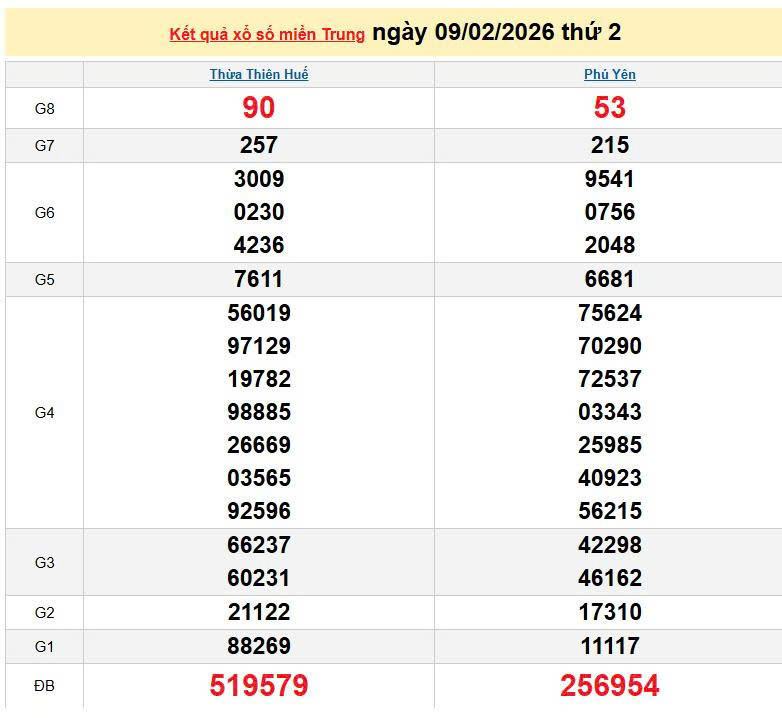Select the special prize number 256954

(x=610, y=685)
